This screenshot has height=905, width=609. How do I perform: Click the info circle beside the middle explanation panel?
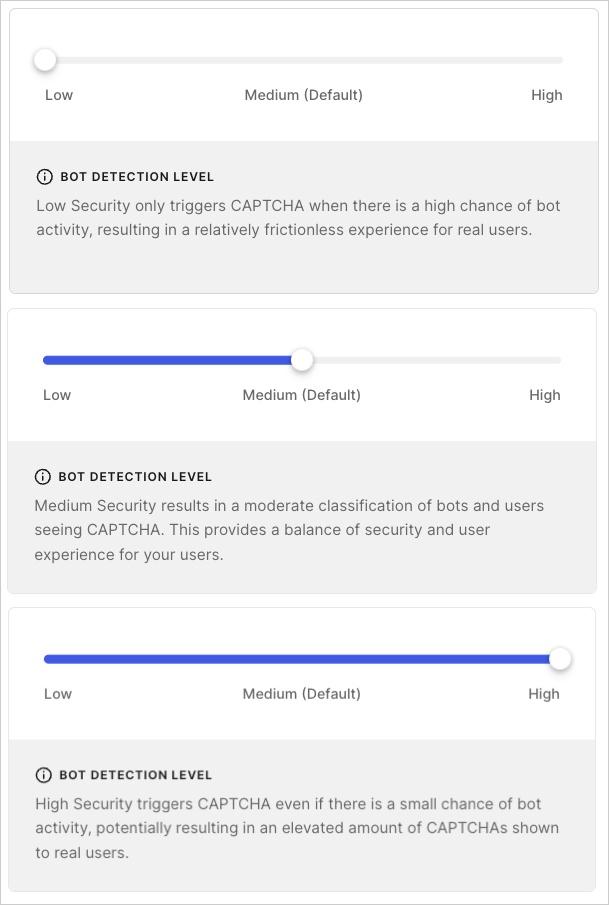[42, 477]
